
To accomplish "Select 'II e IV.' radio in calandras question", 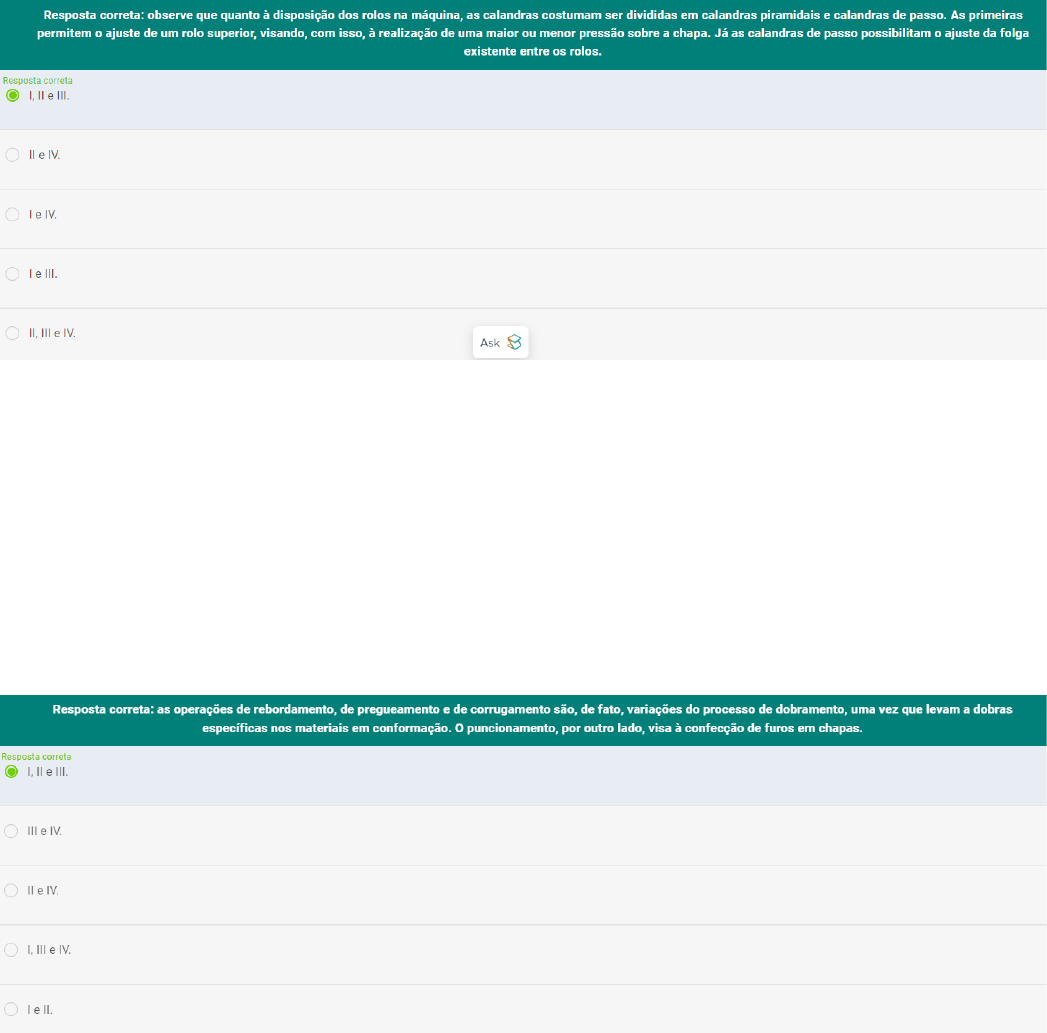I will point(12,155).
